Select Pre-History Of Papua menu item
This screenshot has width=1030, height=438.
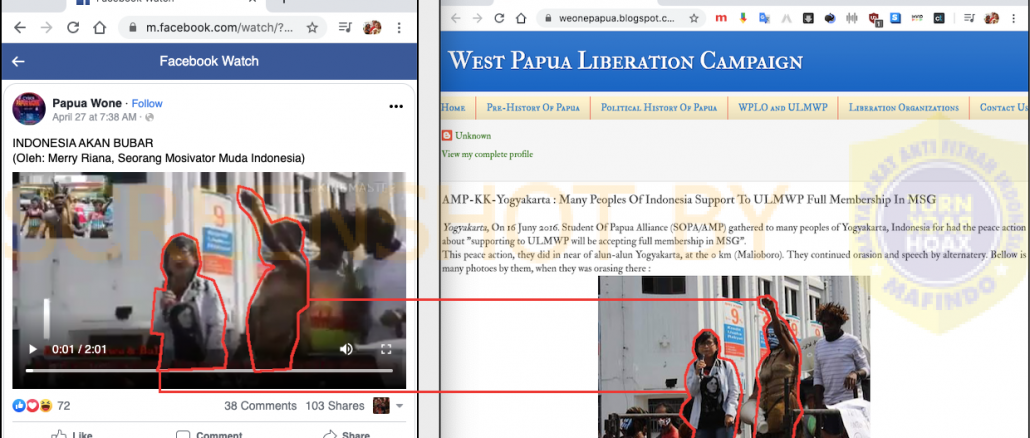pyautogui.click(x=533, y=108)
